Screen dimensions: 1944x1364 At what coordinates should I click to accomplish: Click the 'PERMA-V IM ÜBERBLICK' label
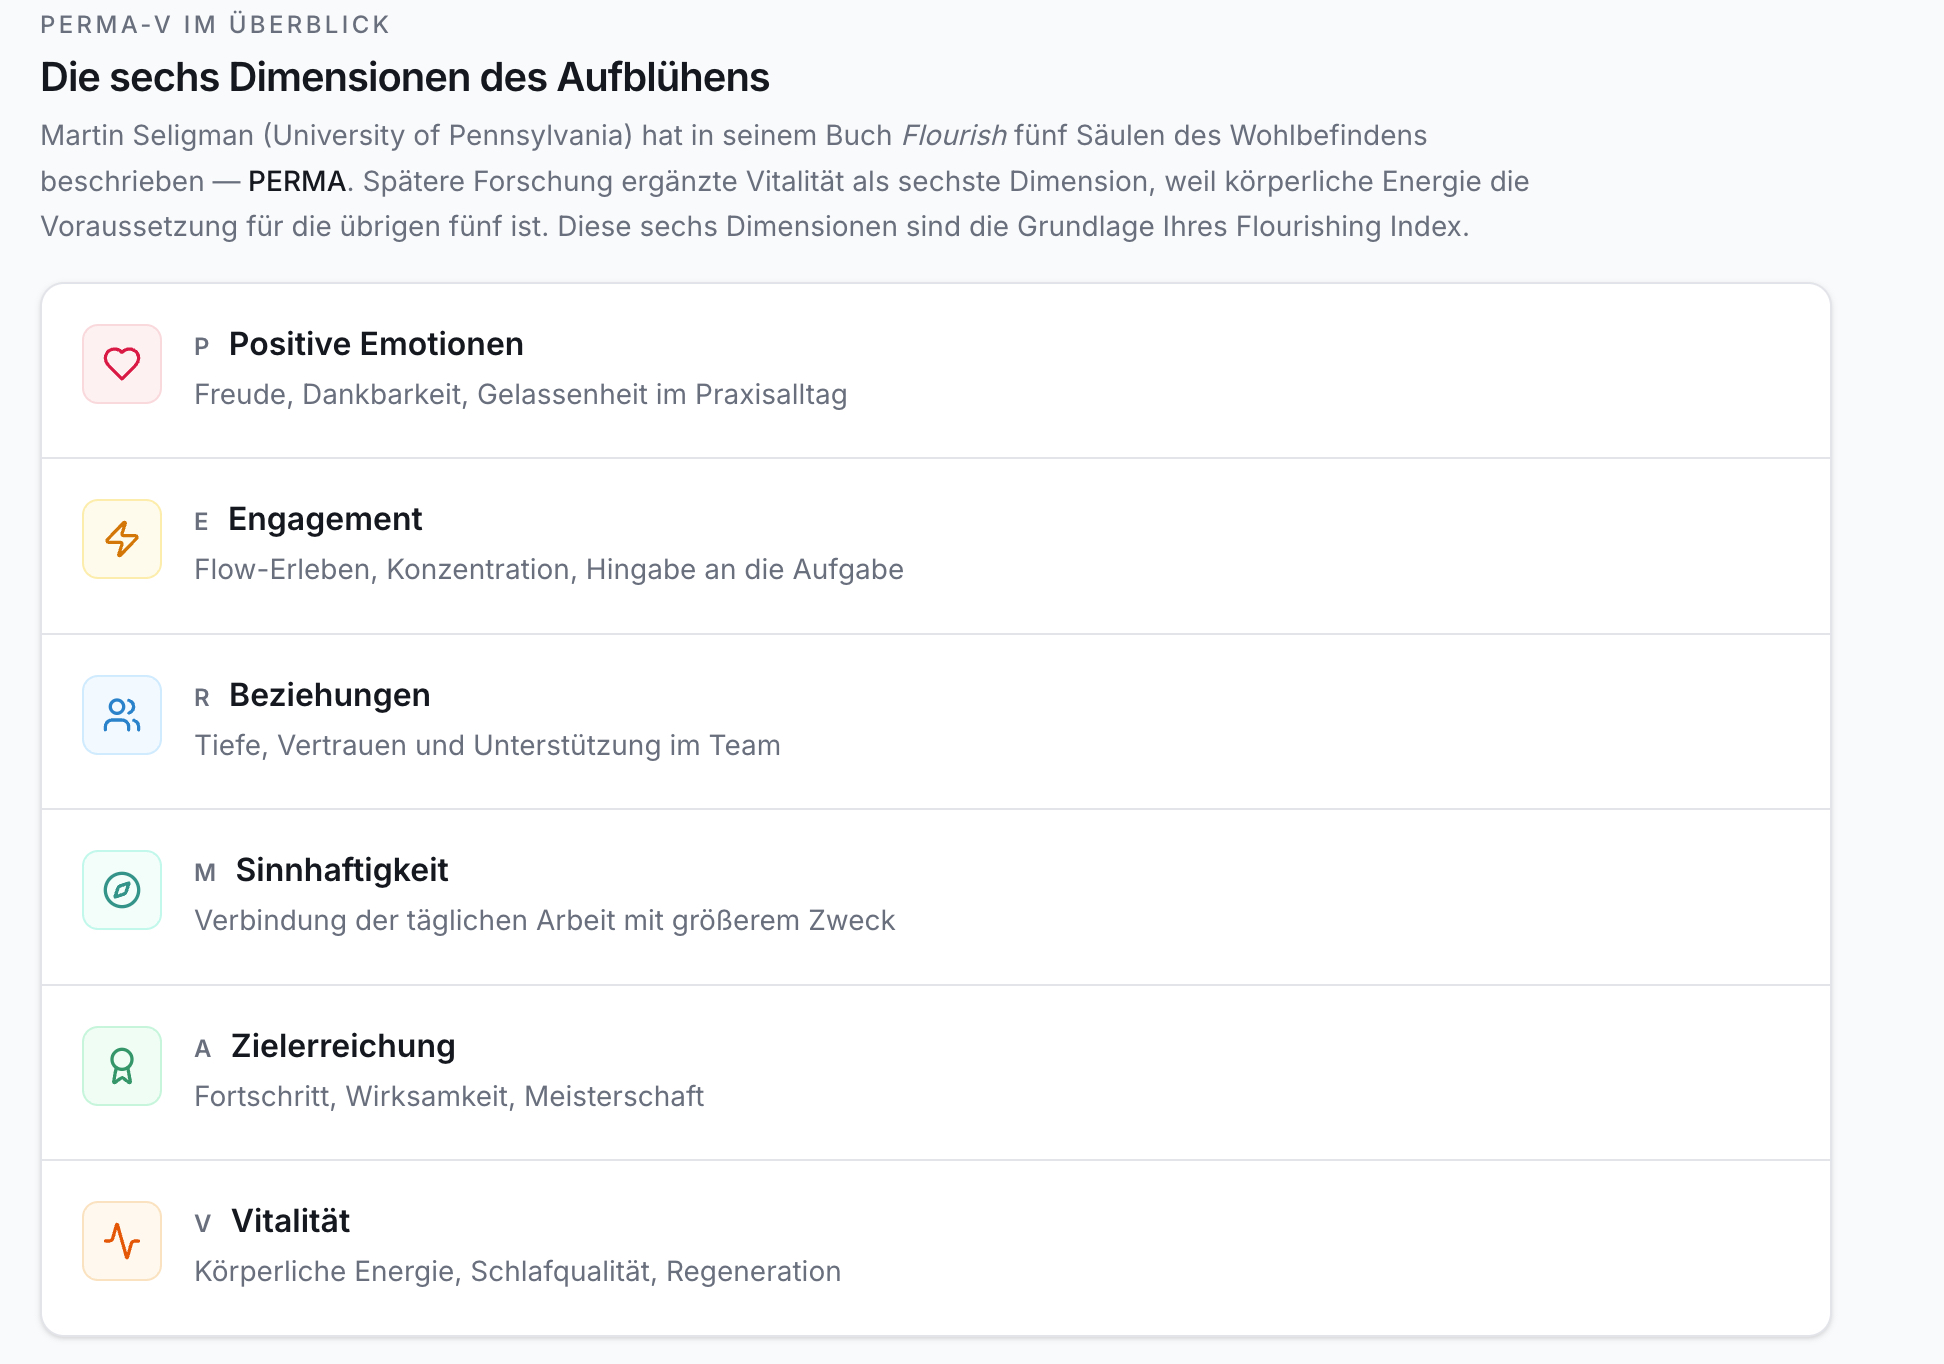point(215,24)
